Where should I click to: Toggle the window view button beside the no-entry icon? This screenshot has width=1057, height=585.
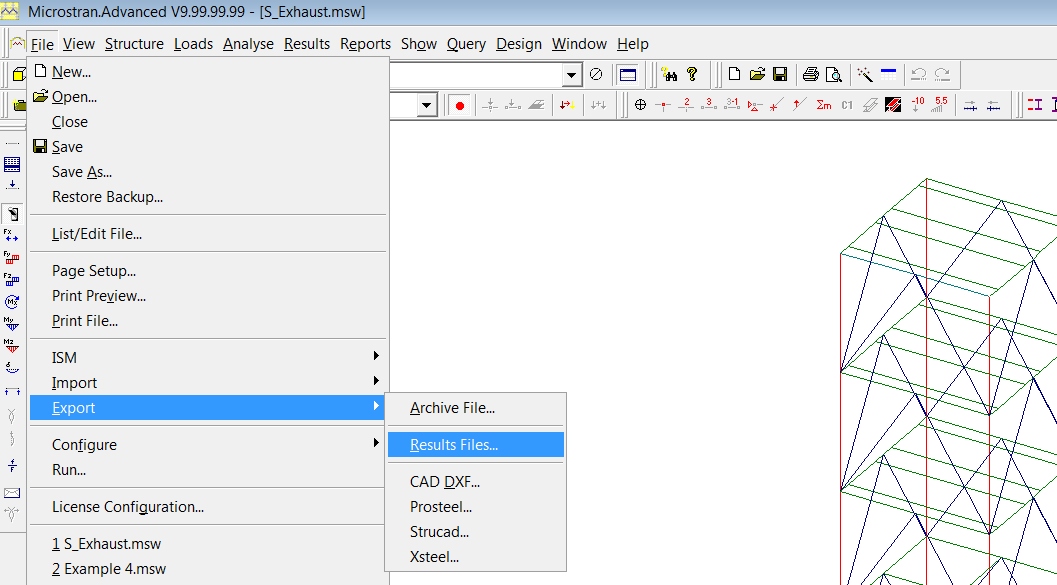click(628, 74)
